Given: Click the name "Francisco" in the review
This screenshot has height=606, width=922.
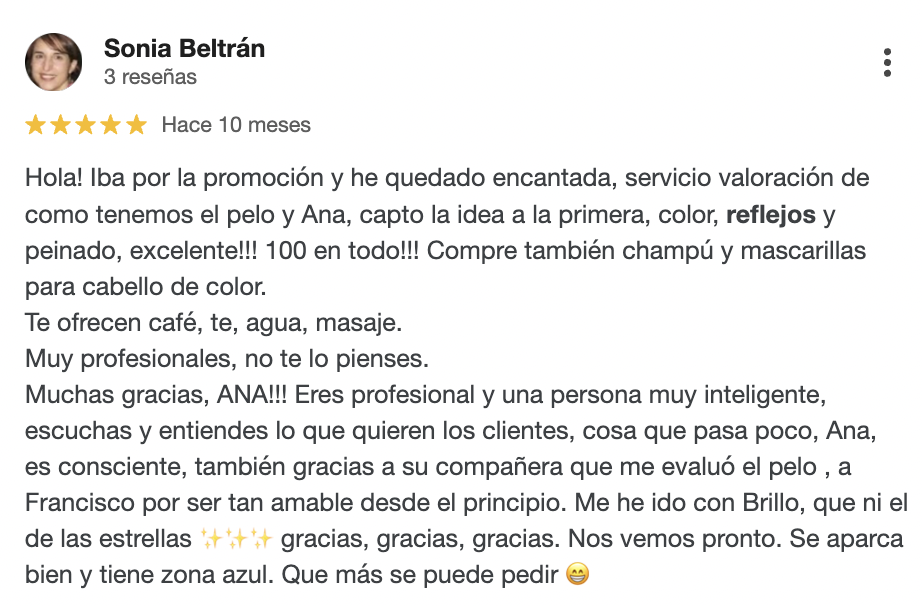Looking at the screenshot, I should click(81, 503).
